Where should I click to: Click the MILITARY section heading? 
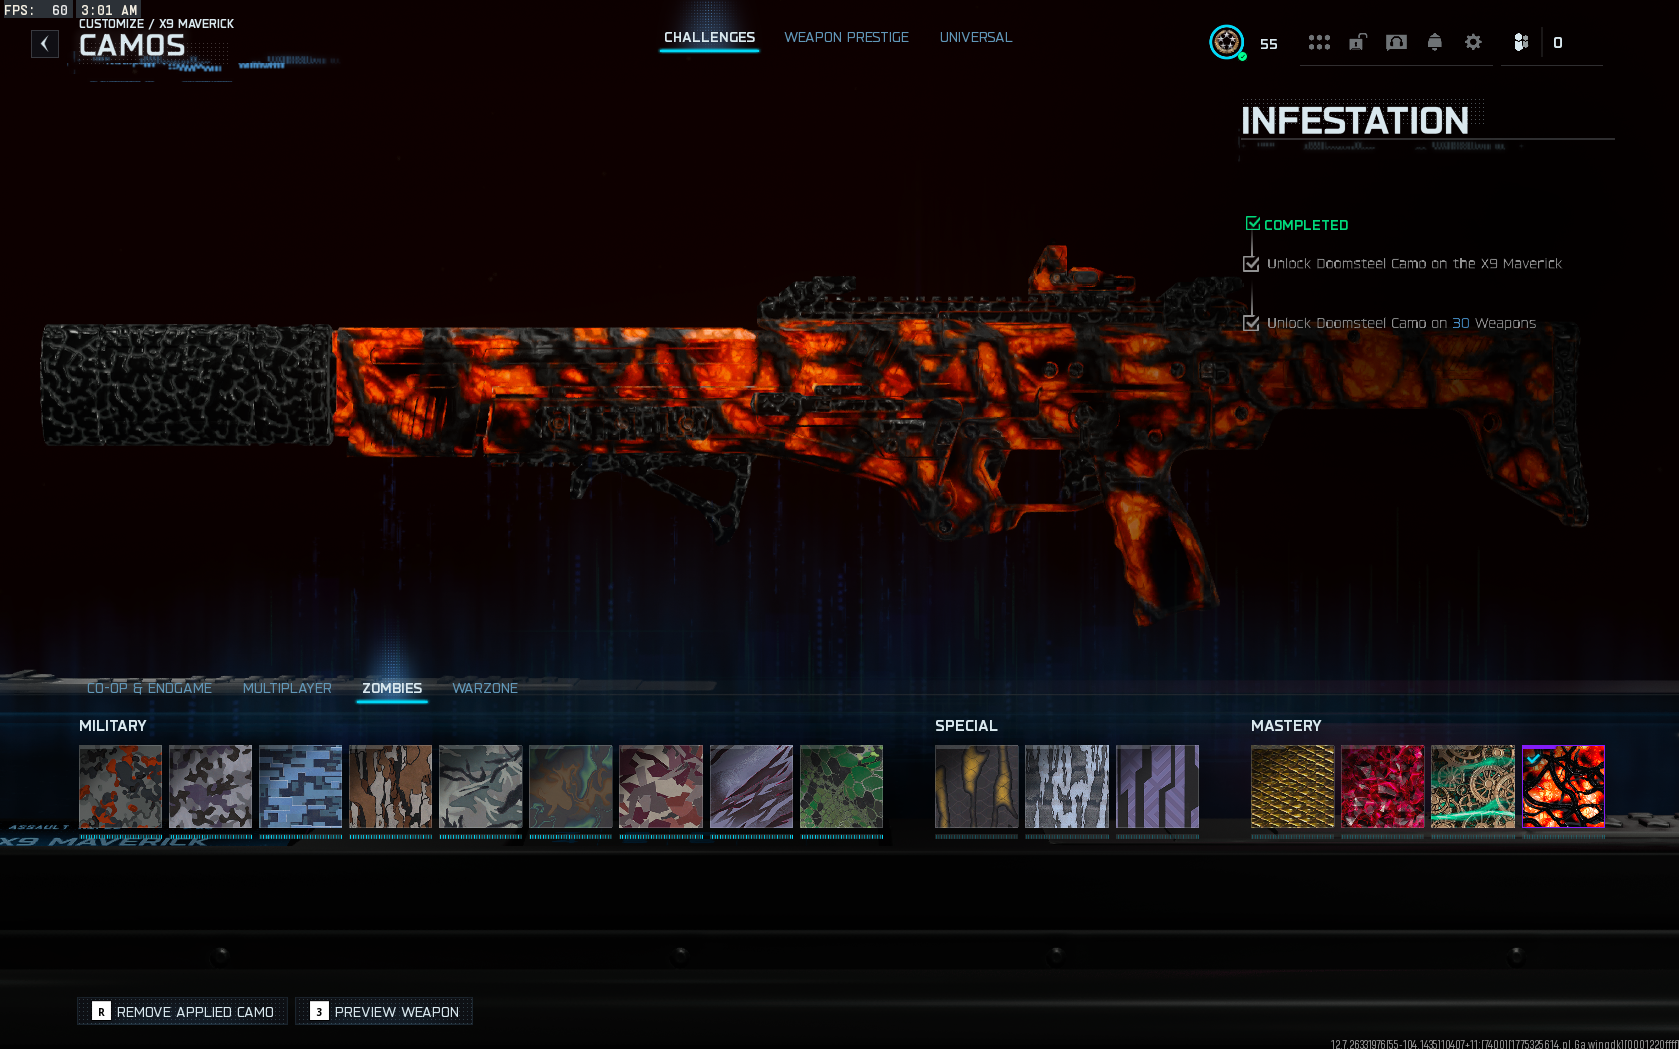113,725
